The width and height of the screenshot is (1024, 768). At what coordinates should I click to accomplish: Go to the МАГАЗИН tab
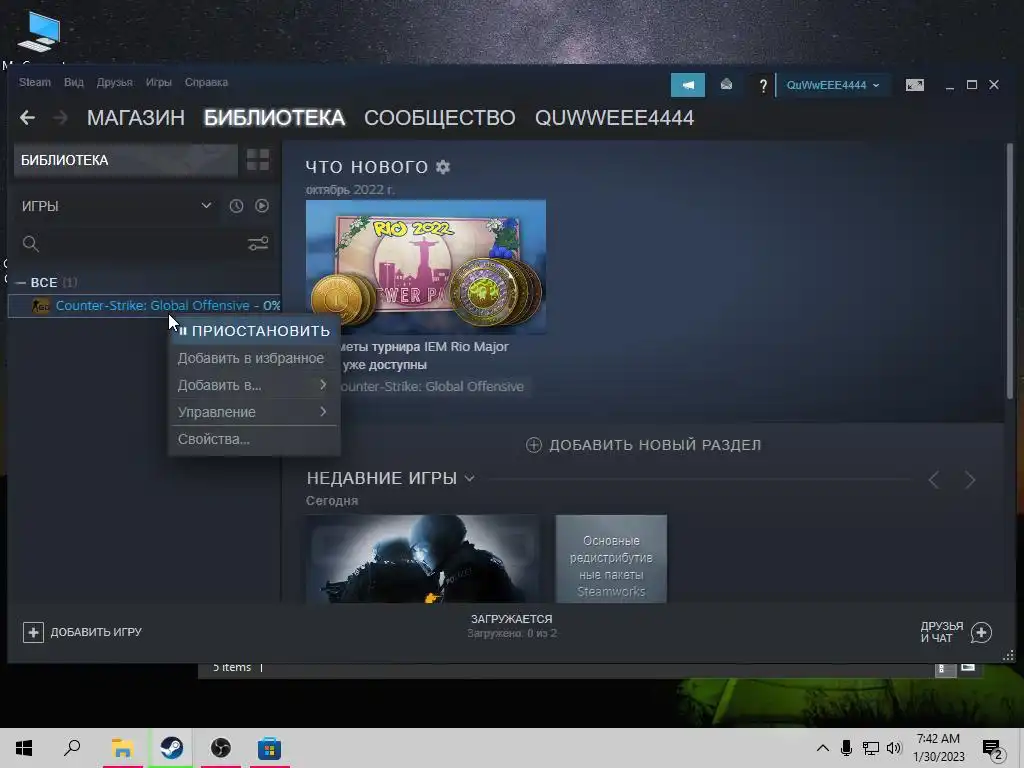click(136, 118)
